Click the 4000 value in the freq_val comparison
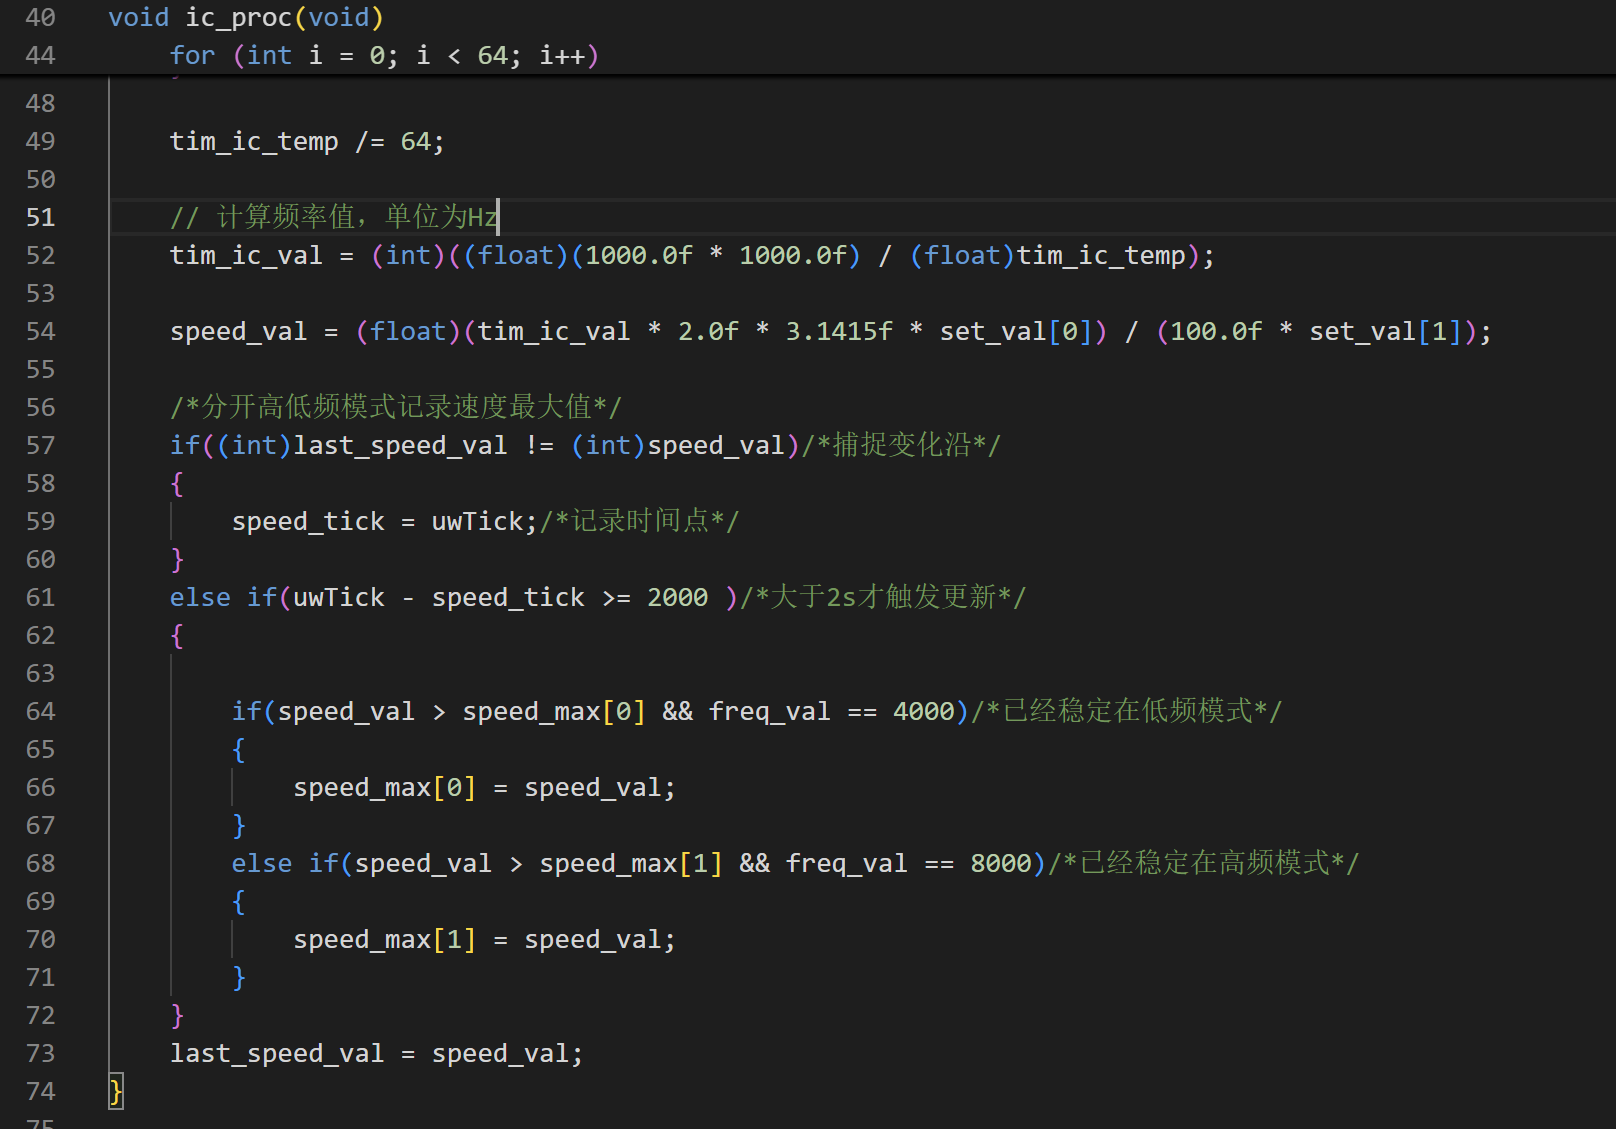Screen dimensions: 1616x1129 923,712
